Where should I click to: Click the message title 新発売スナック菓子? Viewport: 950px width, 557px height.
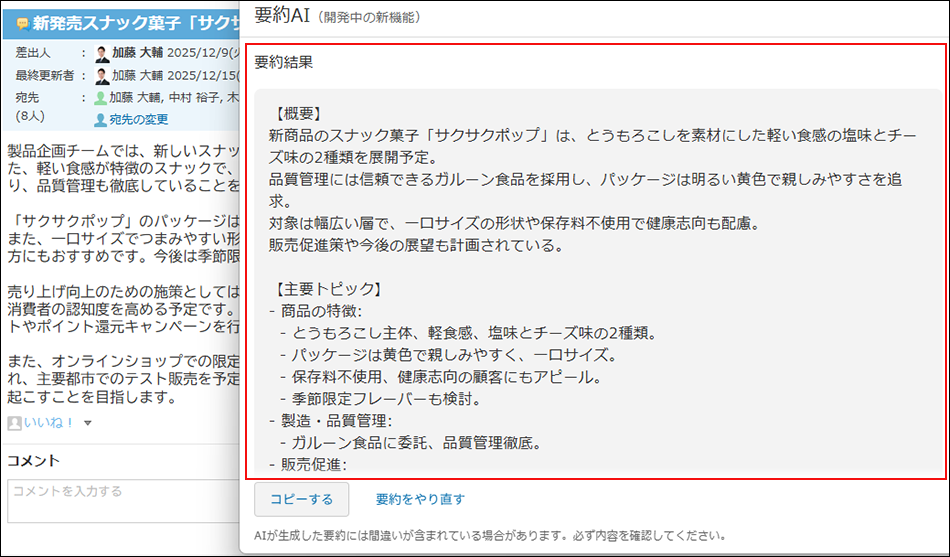tap(136, 24)
